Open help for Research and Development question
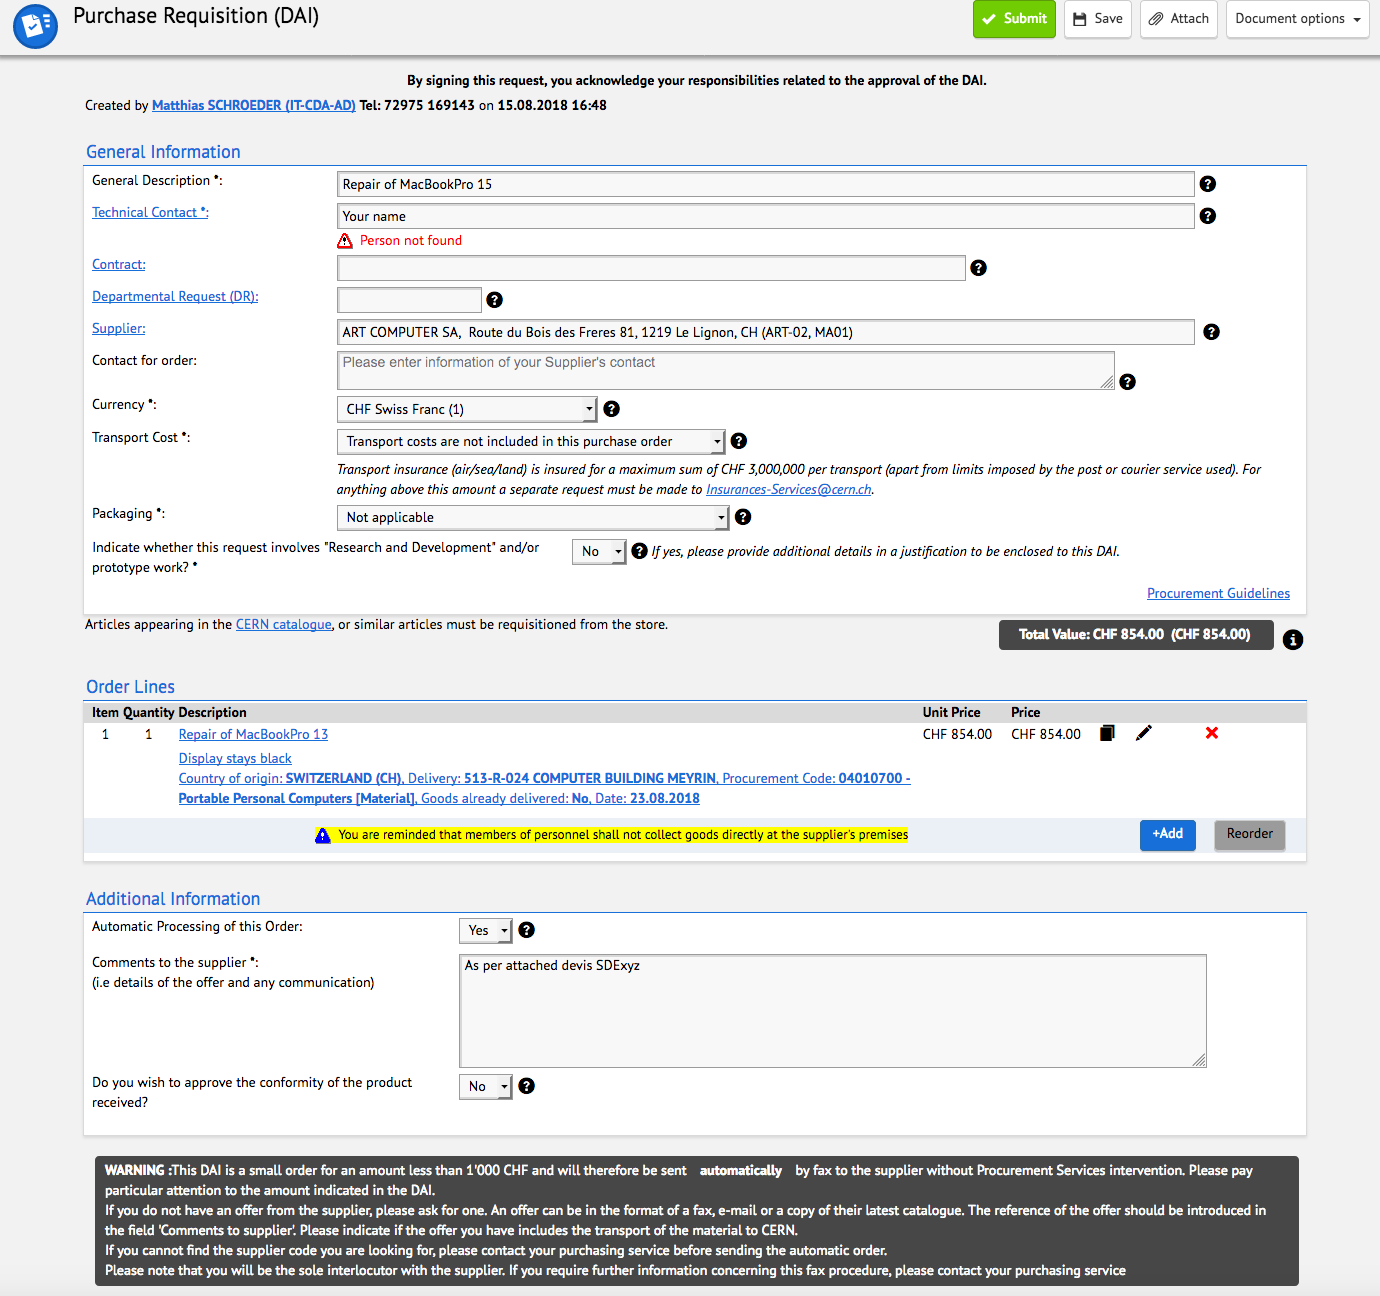 point(640,551)
